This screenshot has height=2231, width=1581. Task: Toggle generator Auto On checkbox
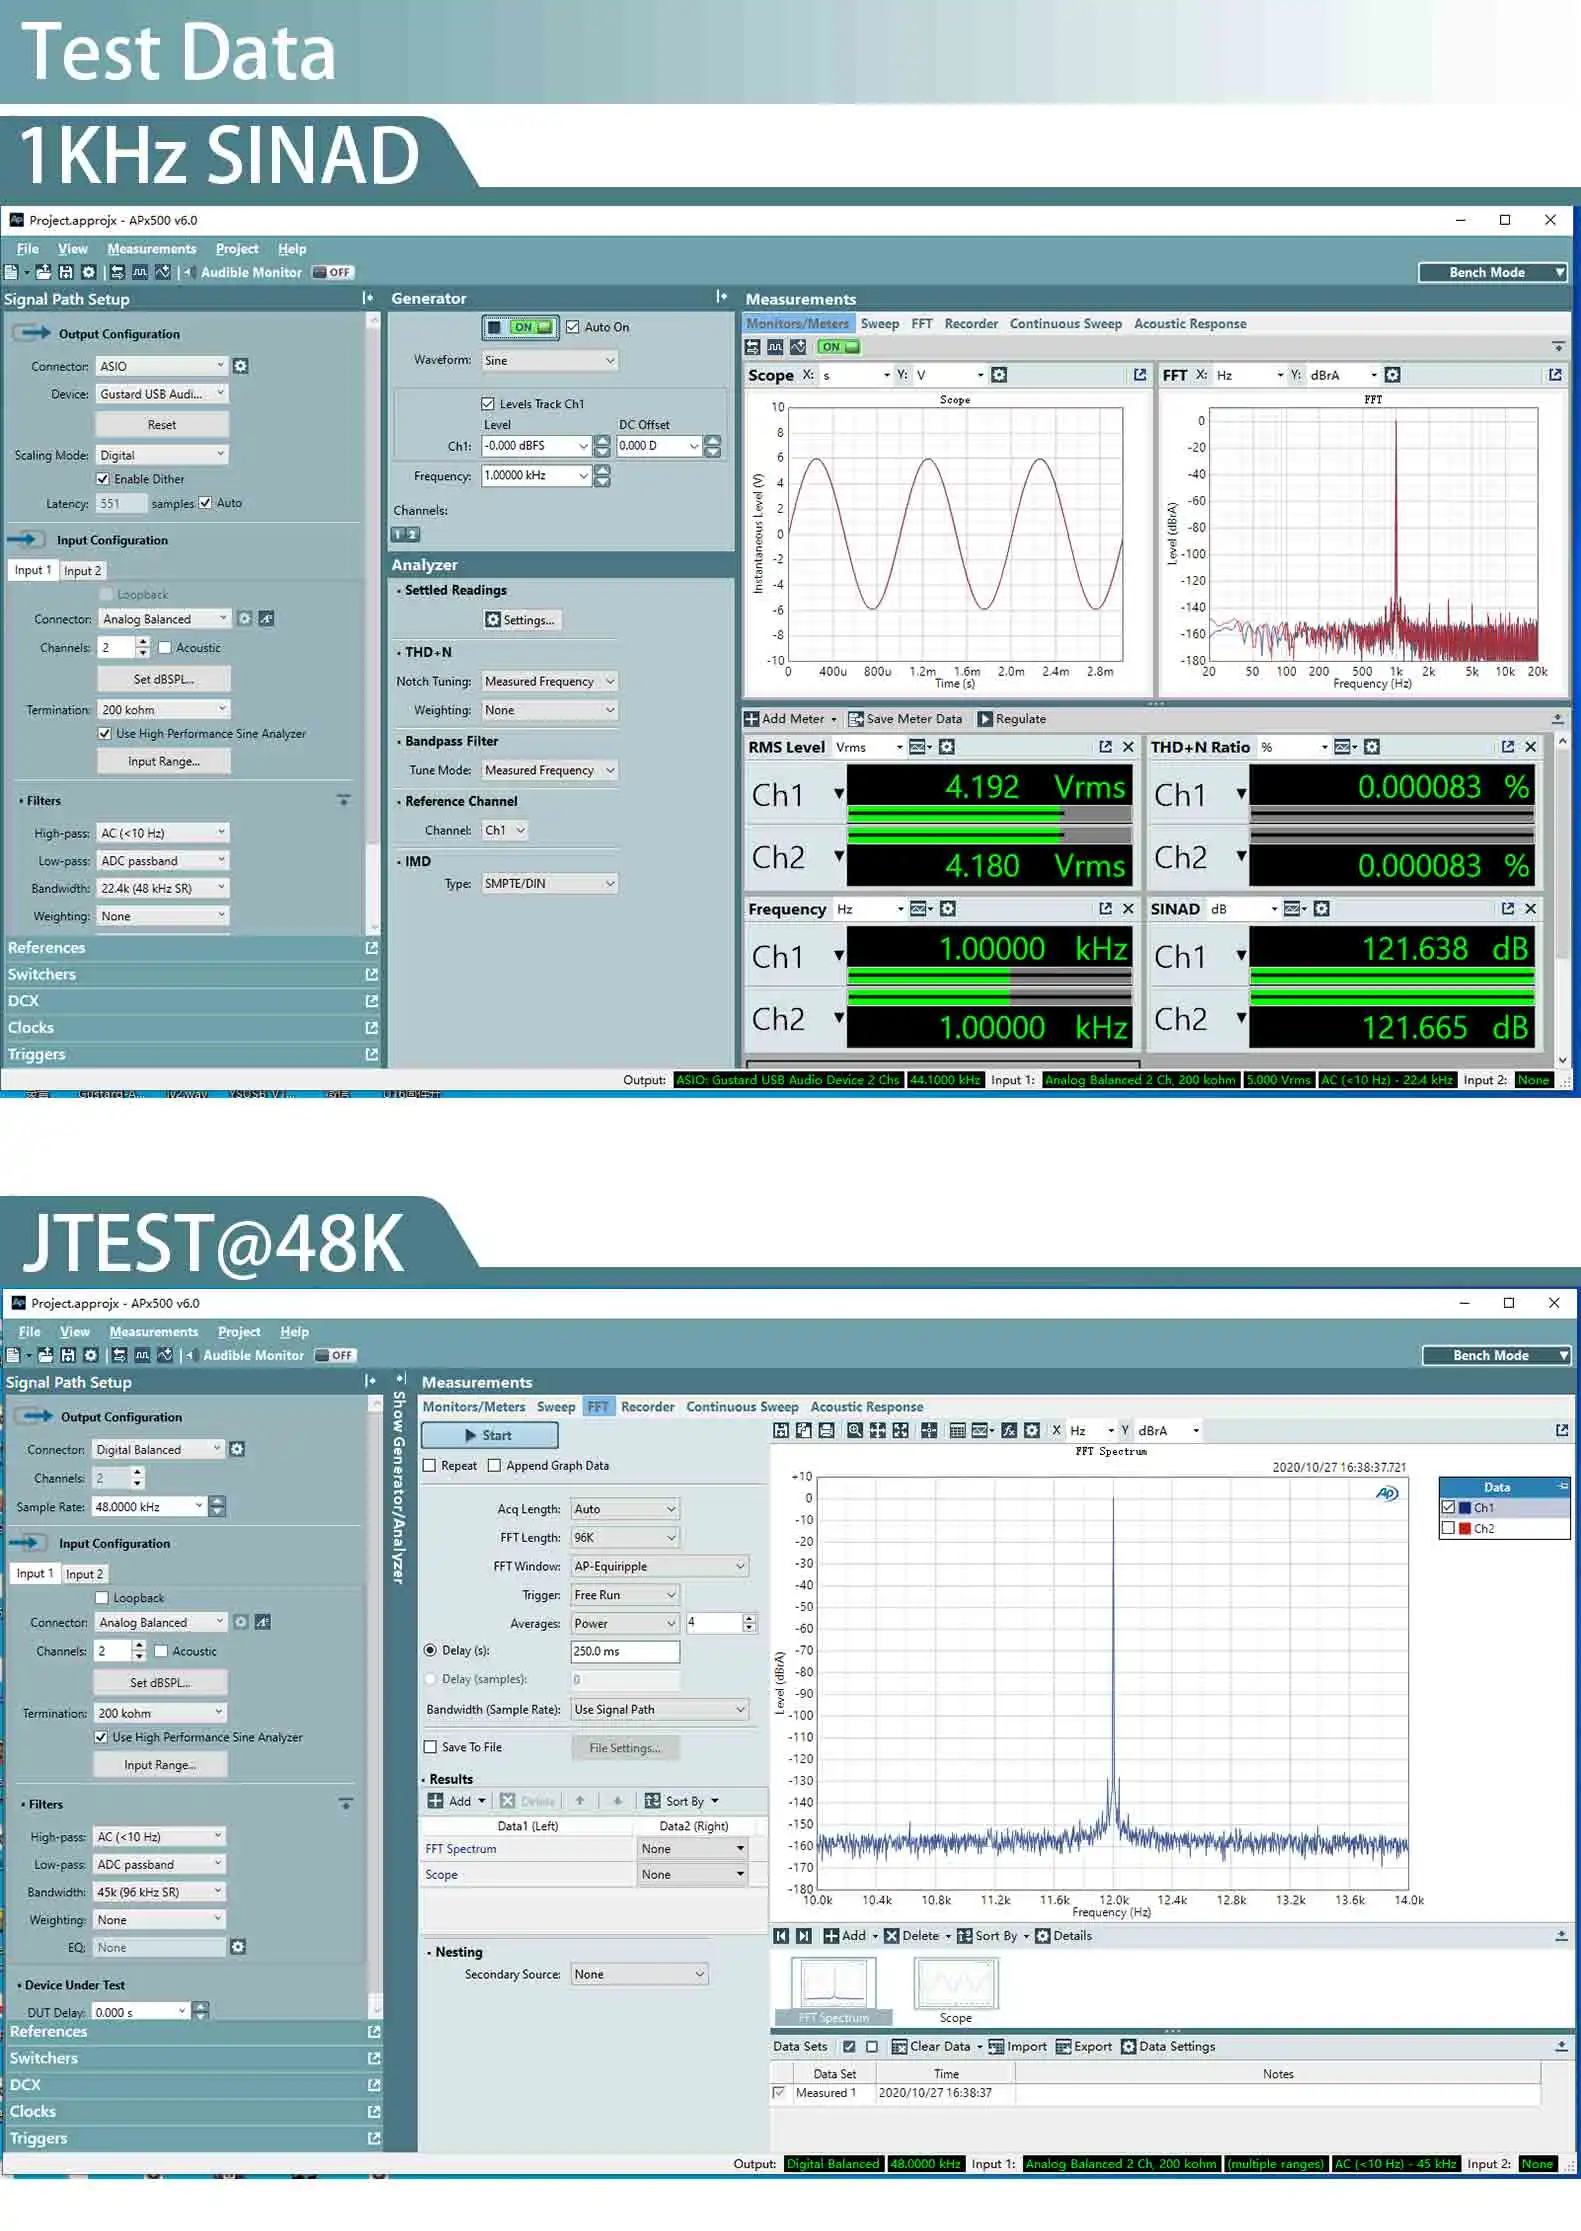click(x=573, y=327)
